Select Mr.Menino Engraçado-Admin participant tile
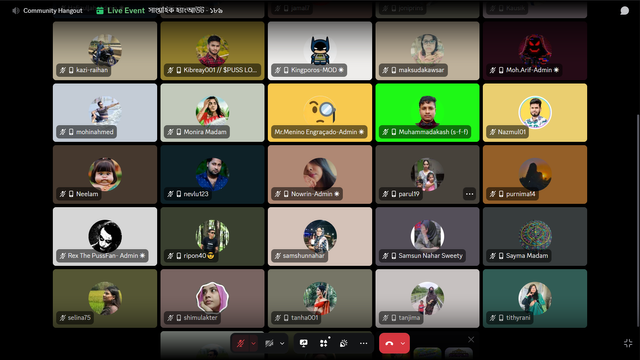Screen dimensions: 640x360 tap(320, 113)
